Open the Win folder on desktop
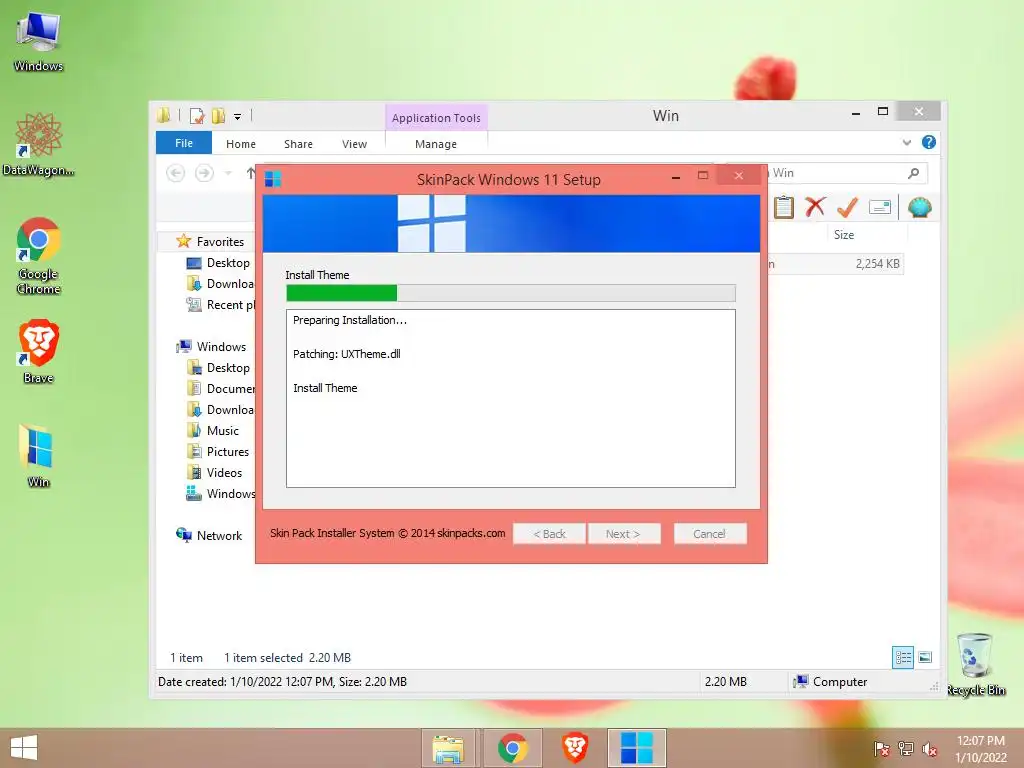The image size is (1024, 768). point(38,455)
